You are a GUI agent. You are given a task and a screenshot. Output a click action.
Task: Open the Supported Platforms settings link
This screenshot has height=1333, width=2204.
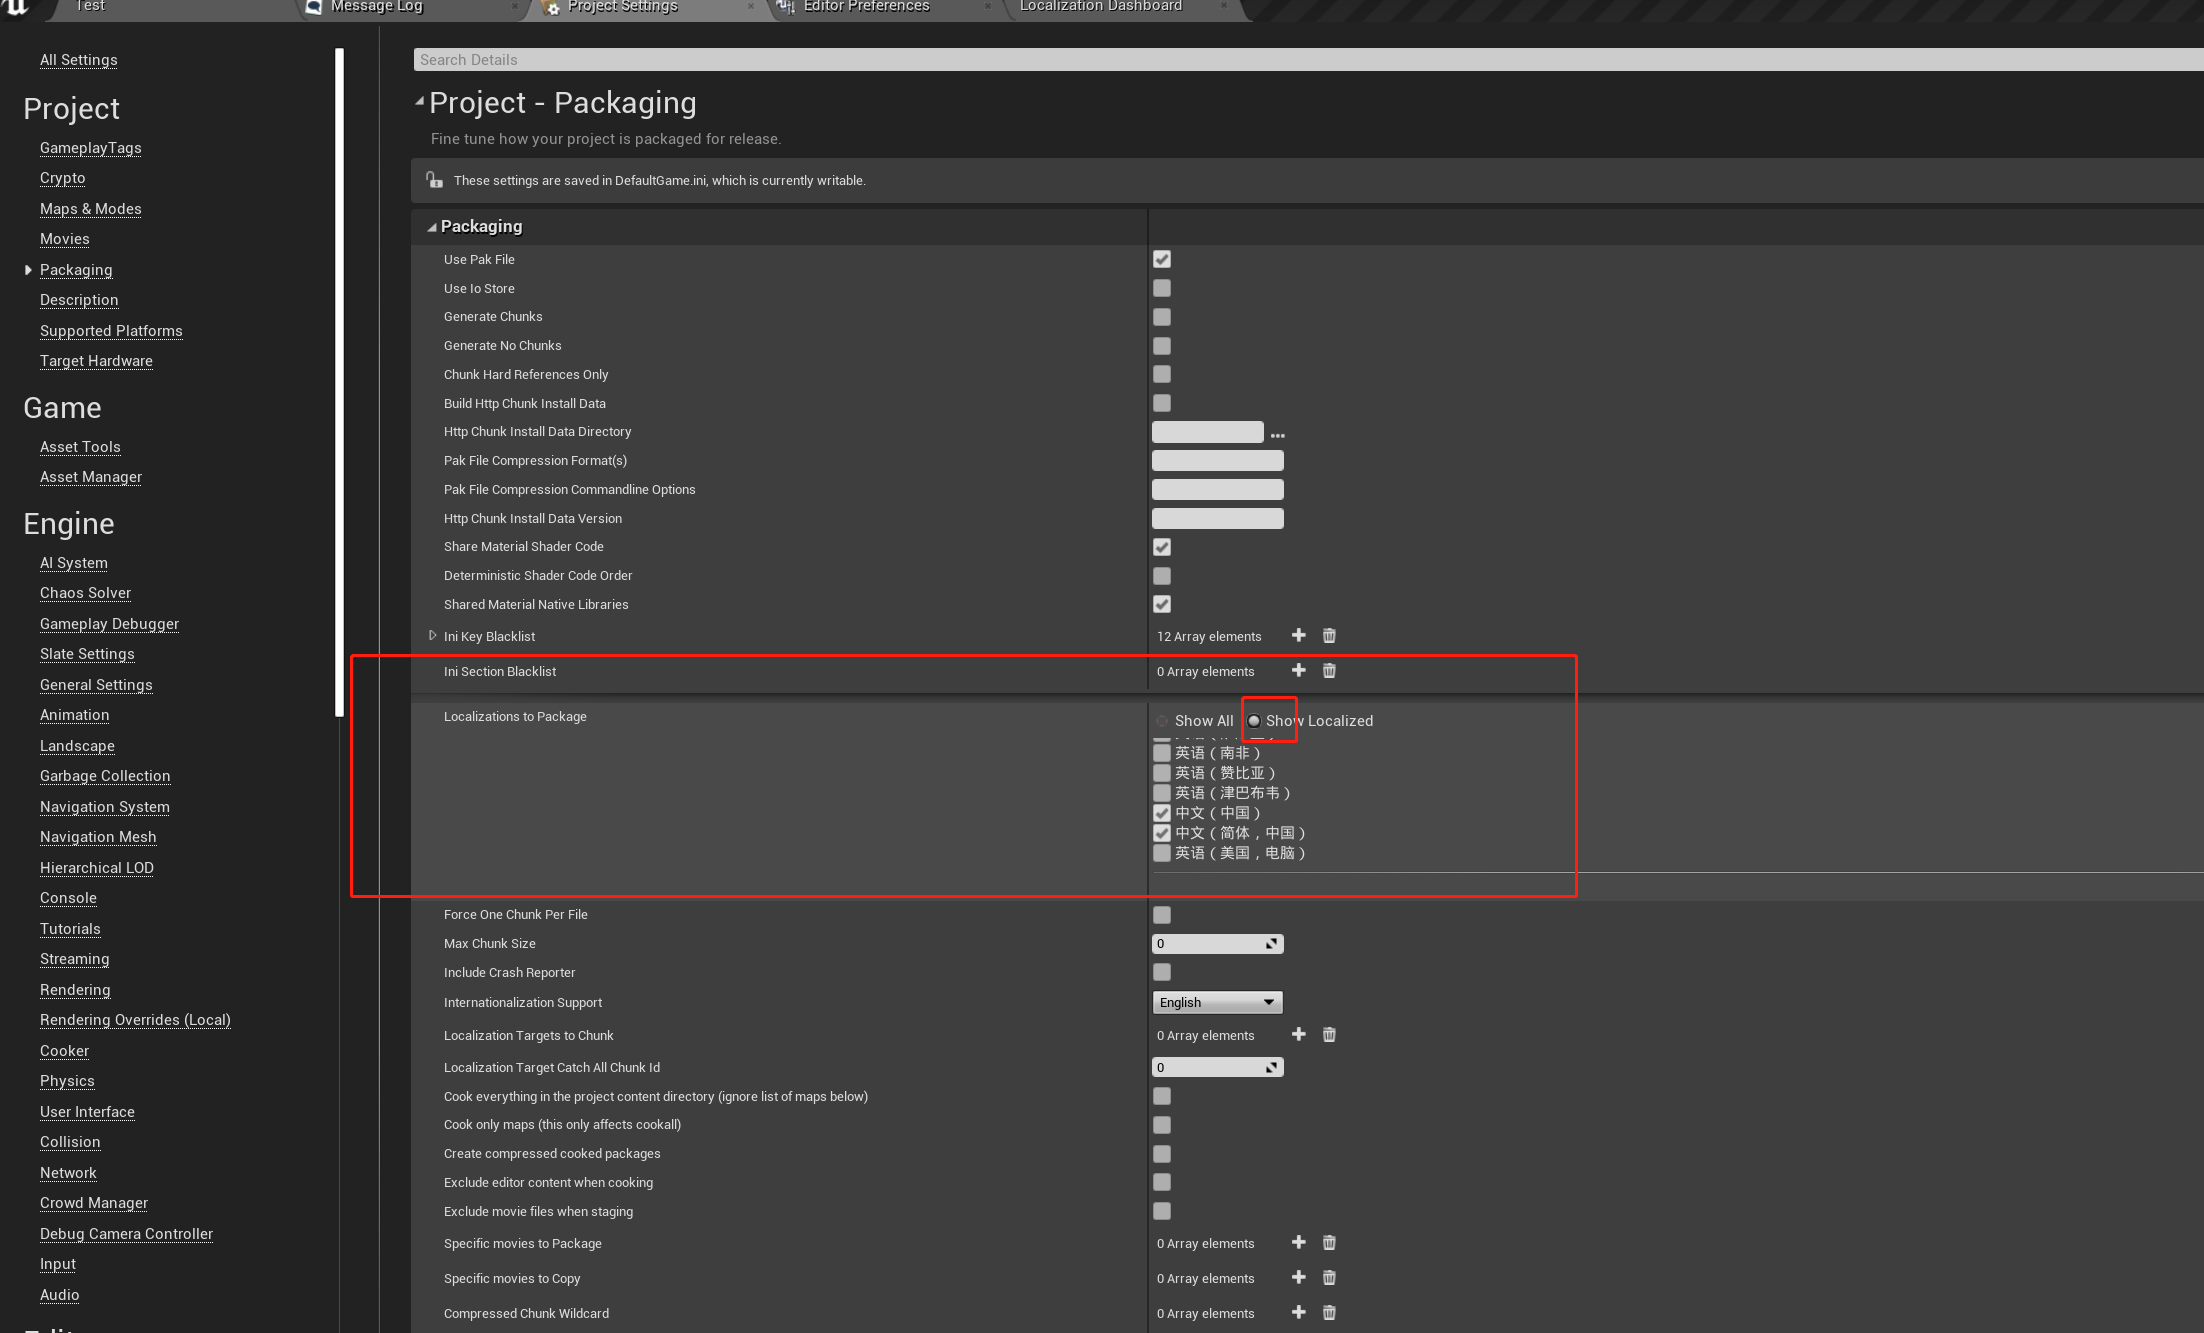111,331
